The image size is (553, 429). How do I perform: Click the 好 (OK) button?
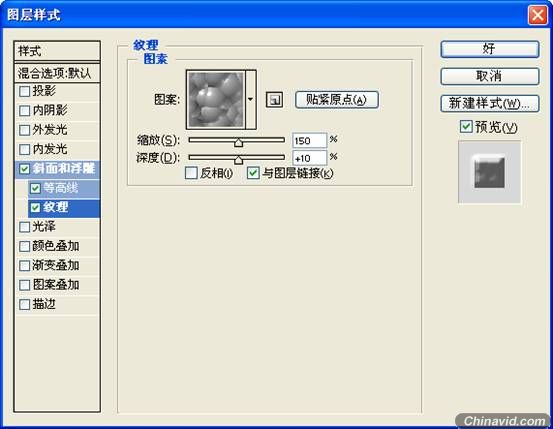490,49
